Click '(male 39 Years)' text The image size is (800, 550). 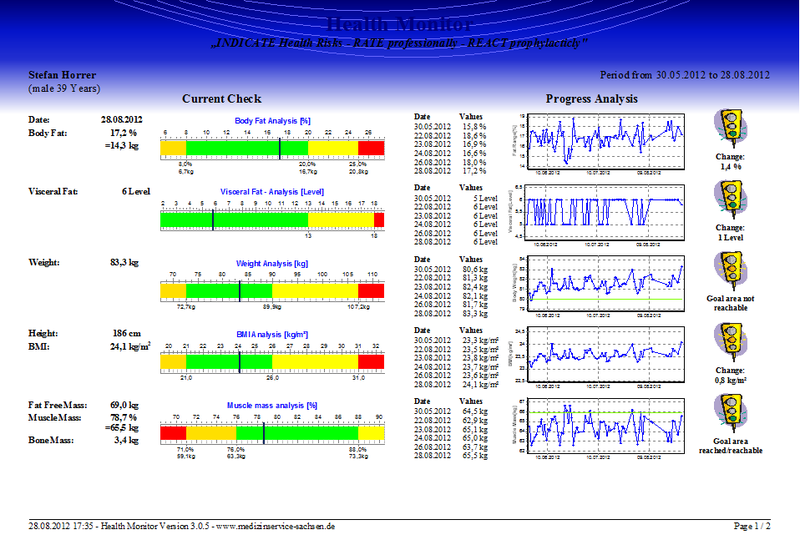[x=64, y=88]
